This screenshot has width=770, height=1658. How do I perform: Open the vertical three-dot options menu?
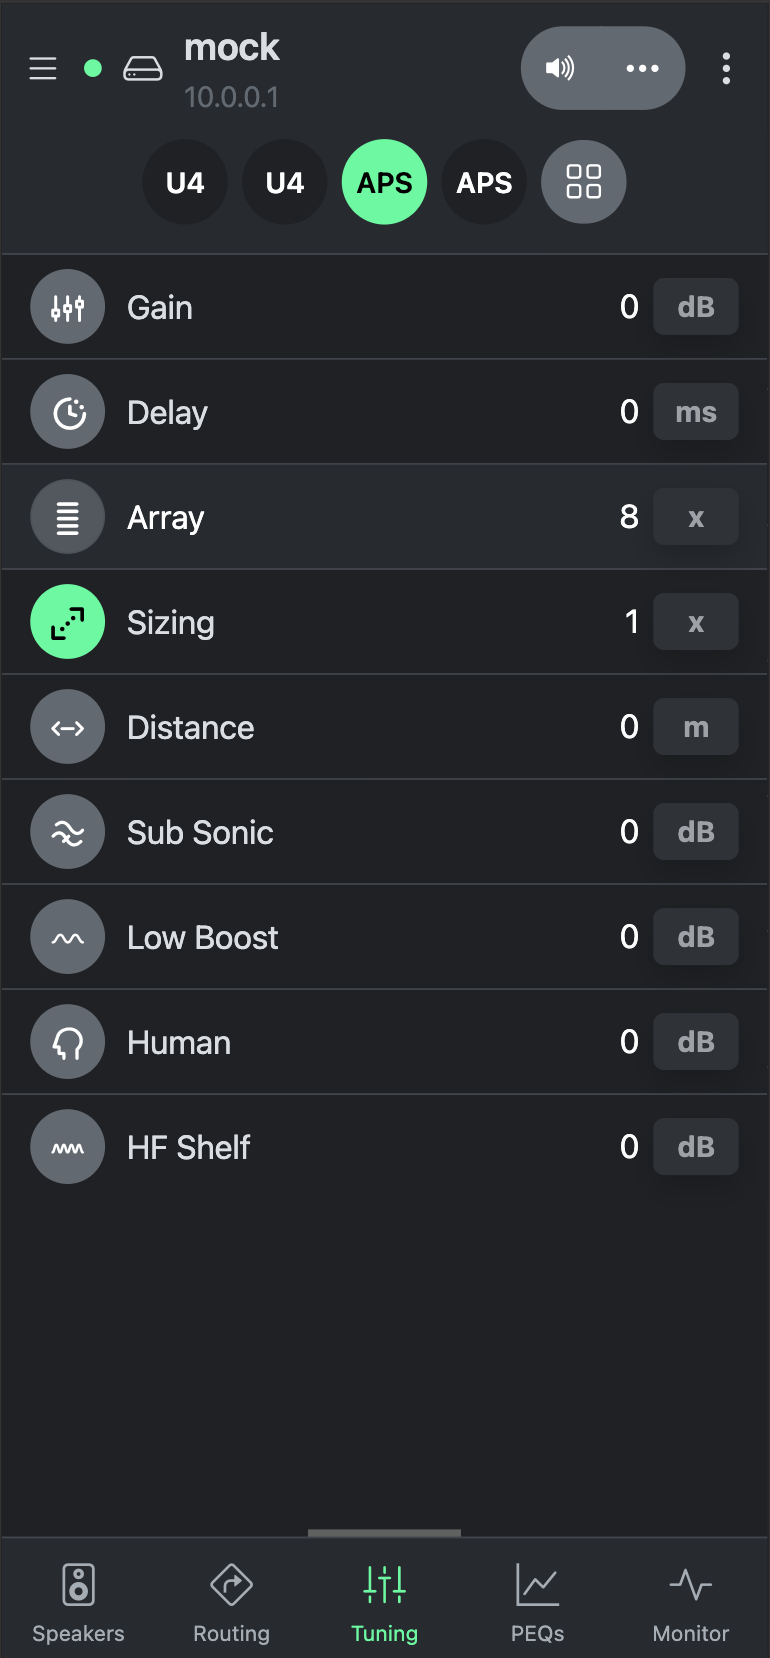[726, 68]
